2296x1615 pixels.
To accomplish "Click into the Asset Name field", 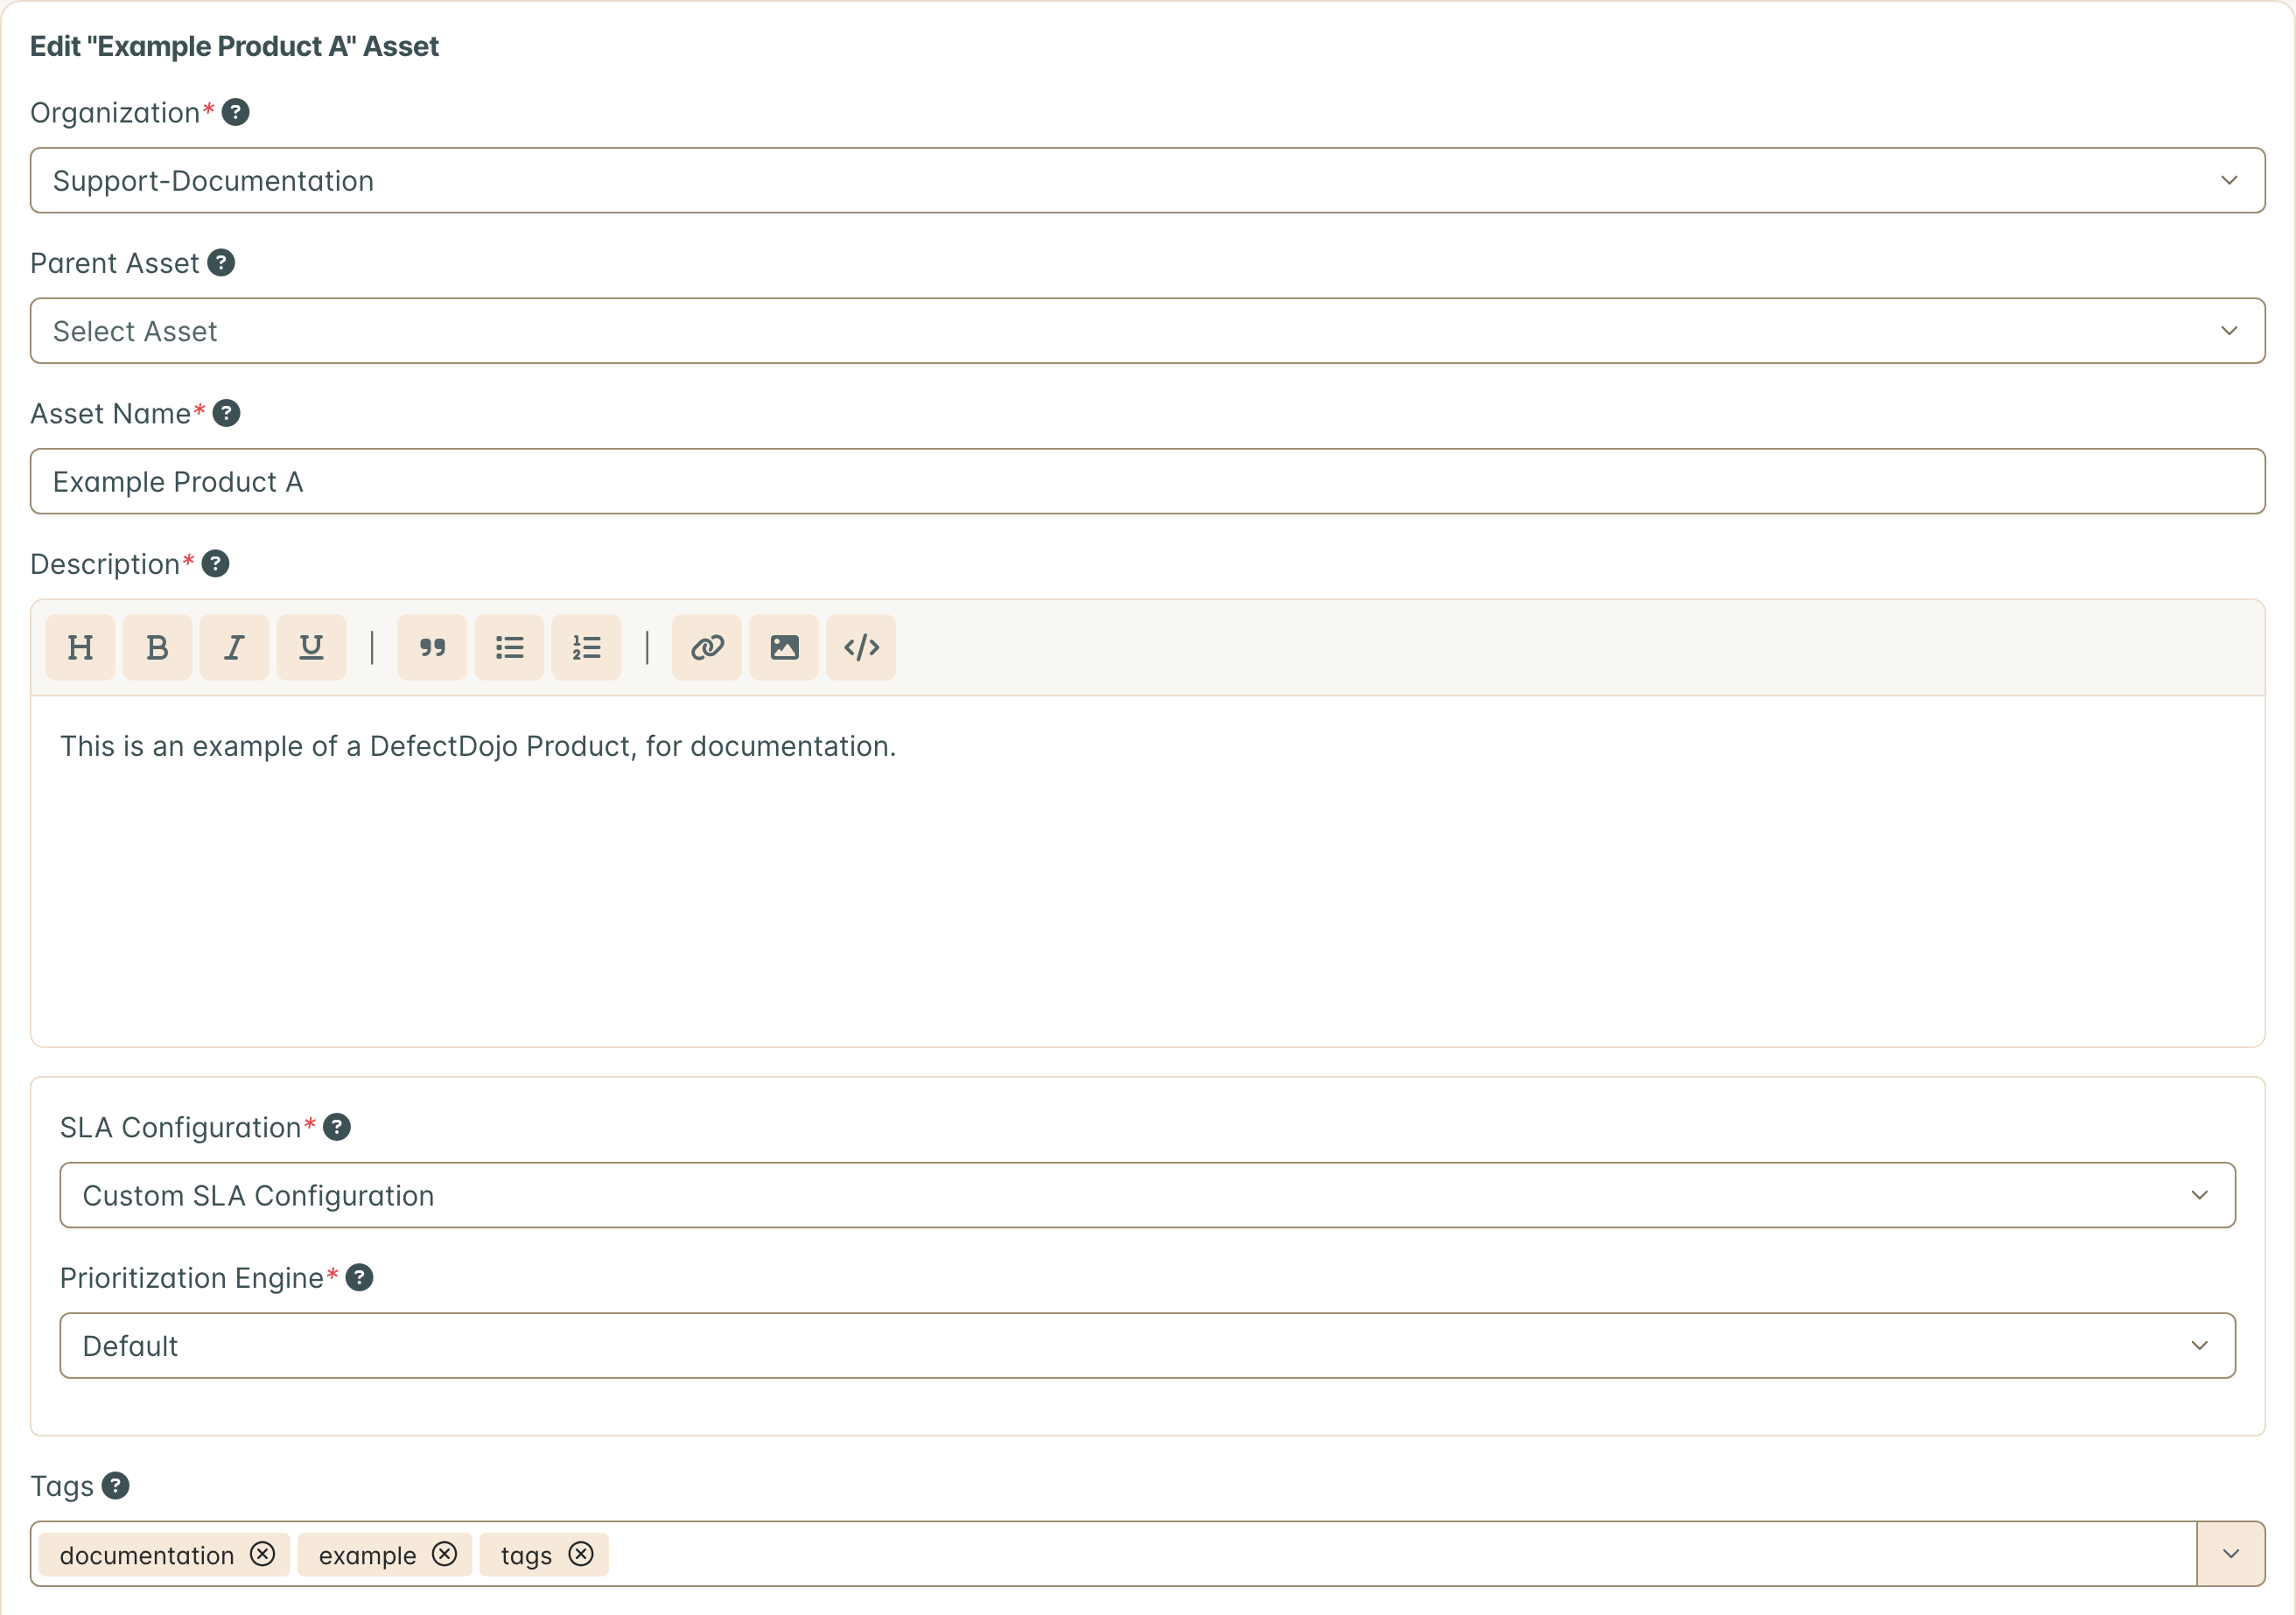I will coord(1147,482).
